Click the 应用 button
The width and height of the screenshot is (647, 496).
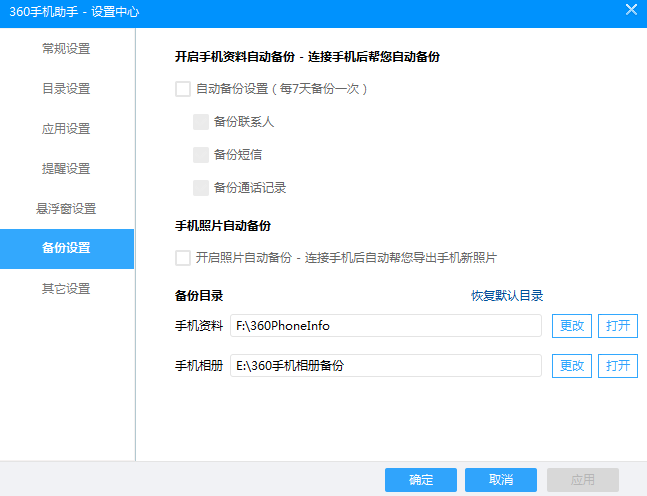point(583,479)
